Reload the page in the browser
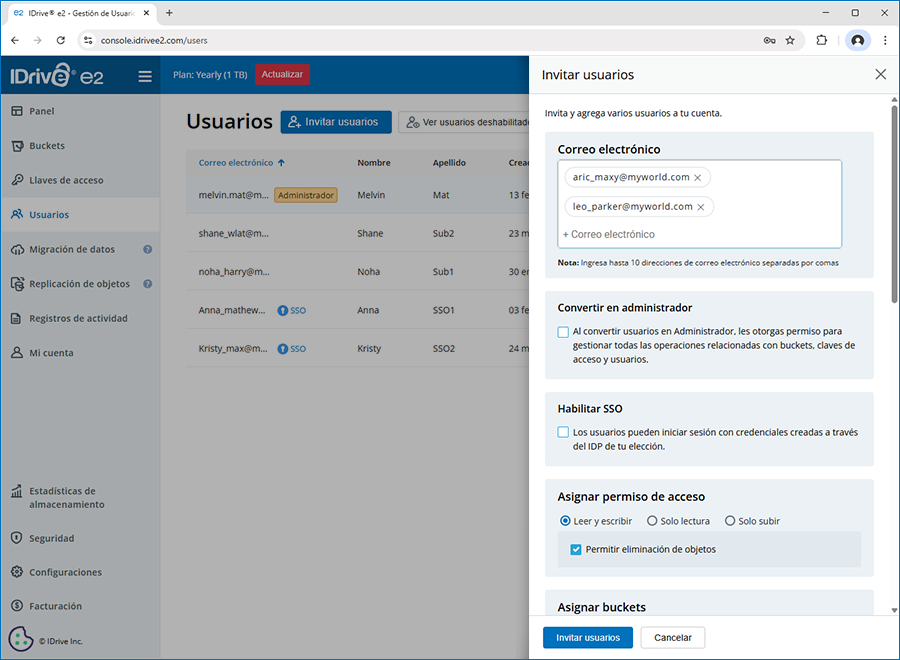Image resolution: width=900 pixels, height=660 pixels. [61, 40]
